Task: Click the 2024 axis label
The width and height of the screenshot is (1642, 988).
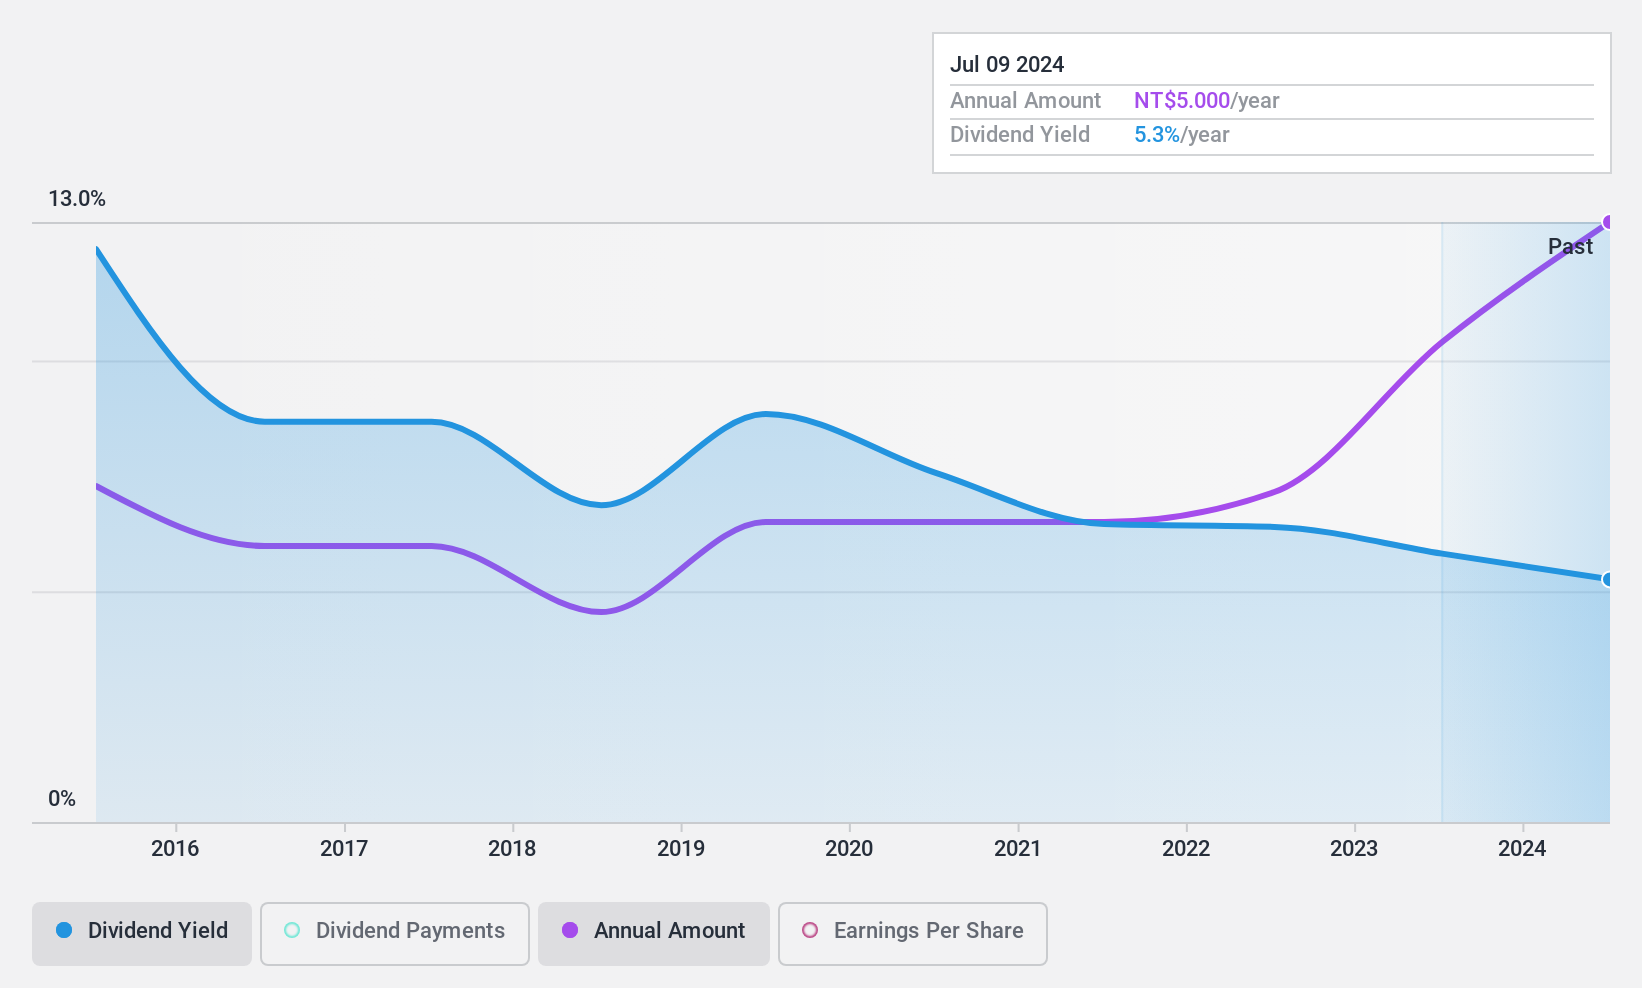Action: click(x=1522, y=849)
